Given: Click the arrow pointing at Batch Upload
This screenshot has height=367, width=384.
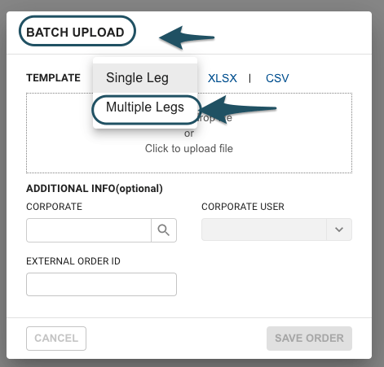Looking at the screenshot, I should [x=187, y=37].
